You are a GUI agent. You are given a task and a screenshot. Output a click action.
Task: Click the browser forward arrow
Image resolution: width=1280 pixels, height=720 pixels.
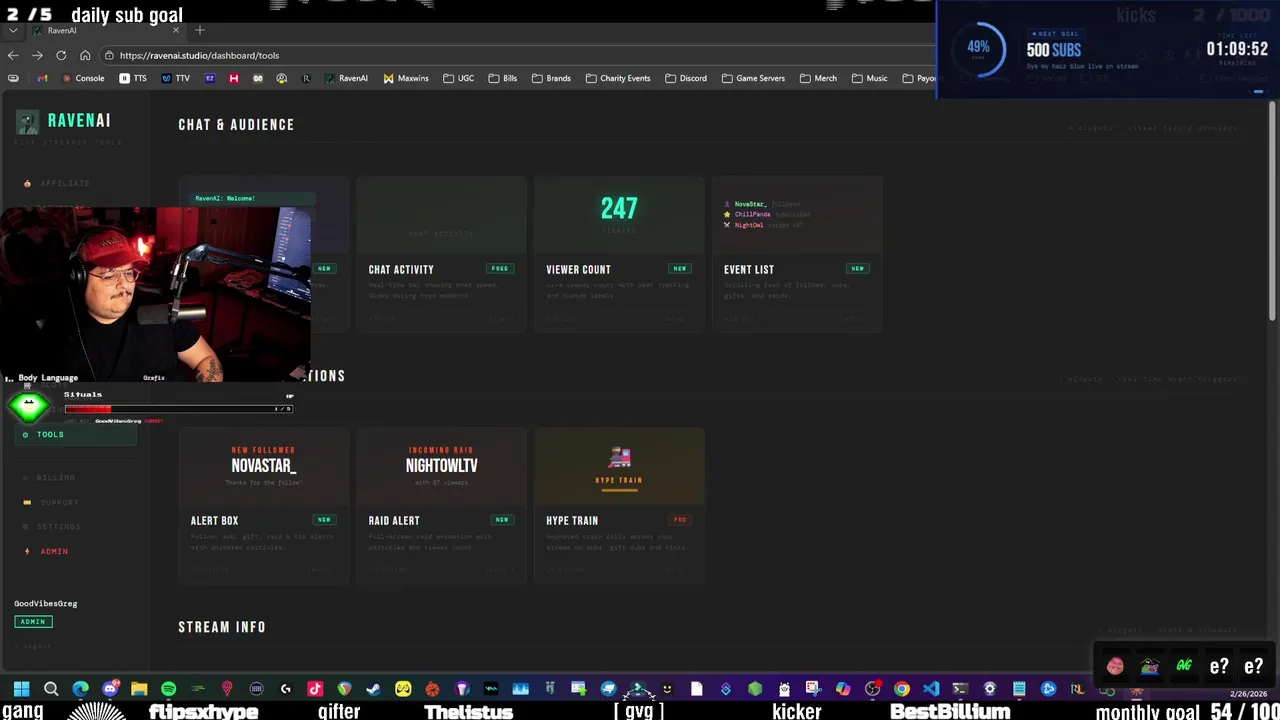tap(37, 55)
